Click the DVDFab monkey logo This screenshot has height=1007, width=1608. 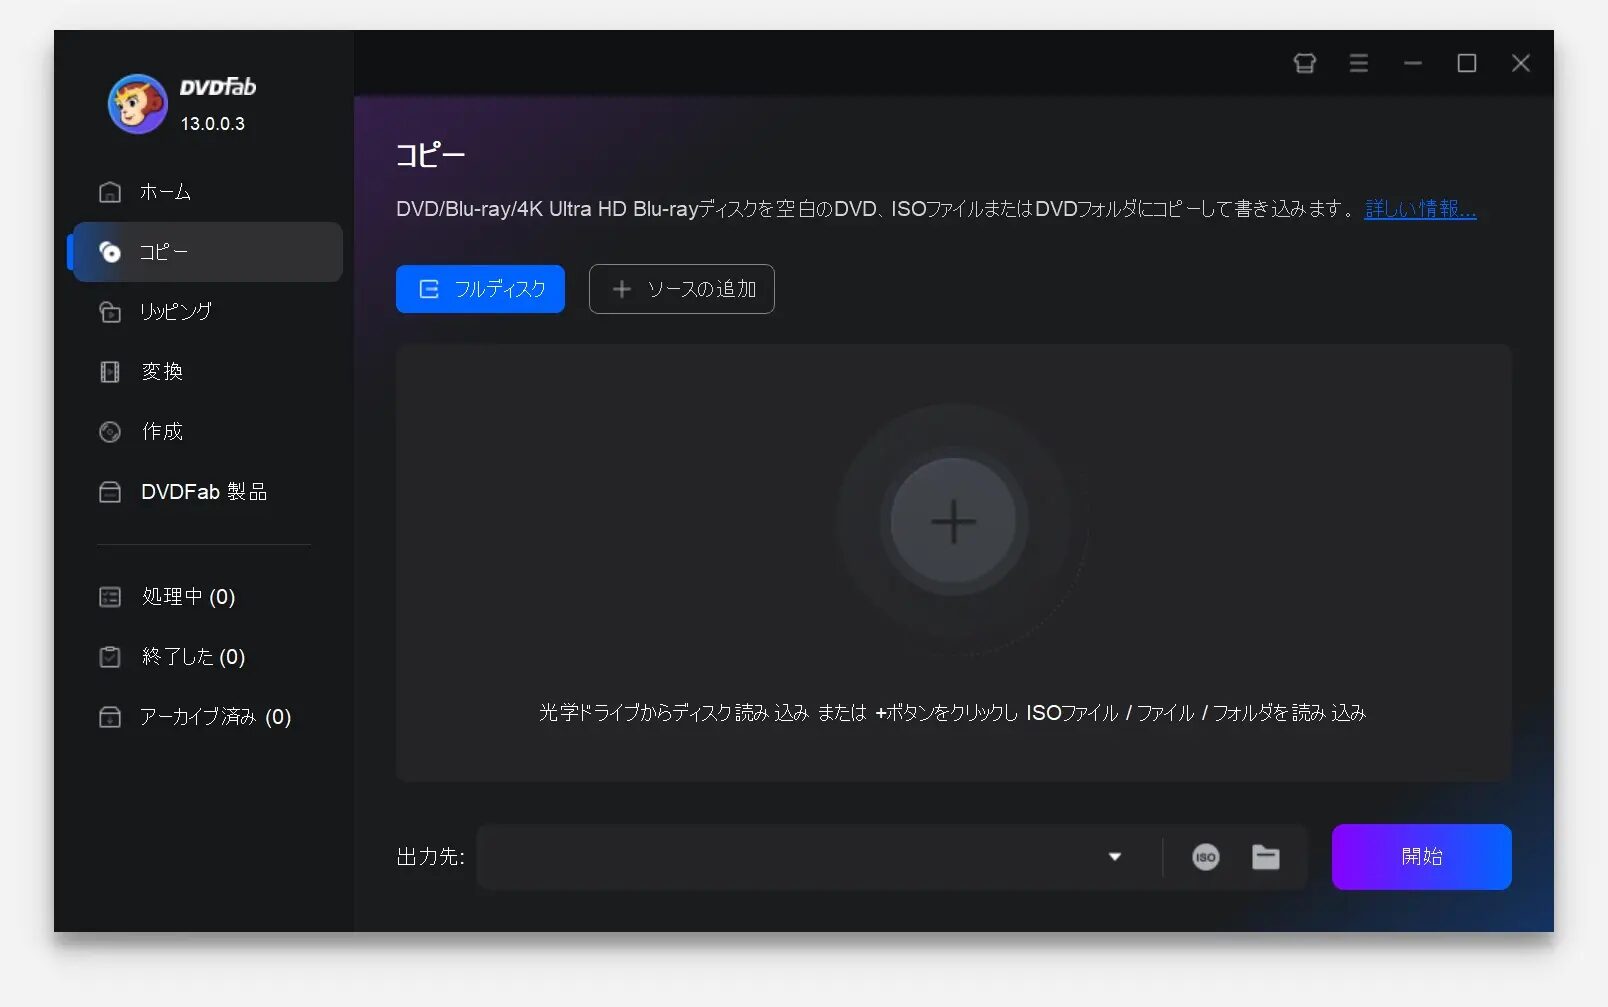coord(137,104)
